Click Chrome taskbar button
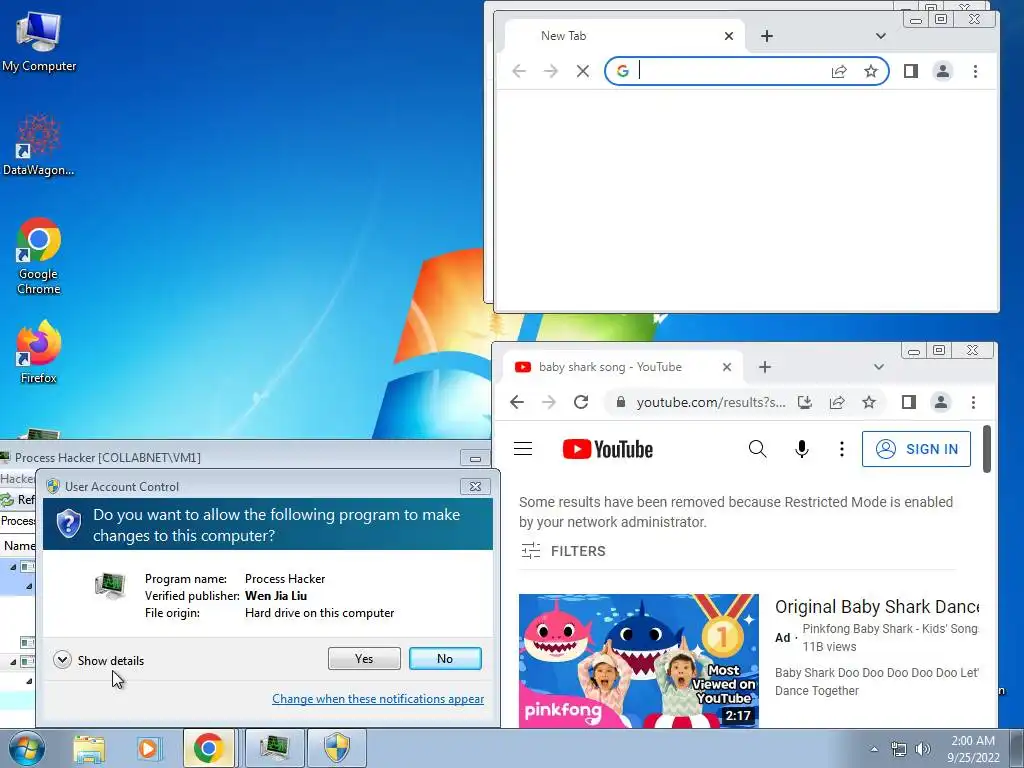Image resolution: width=1024 pixels, height=768 pixels. click(208, 748)
